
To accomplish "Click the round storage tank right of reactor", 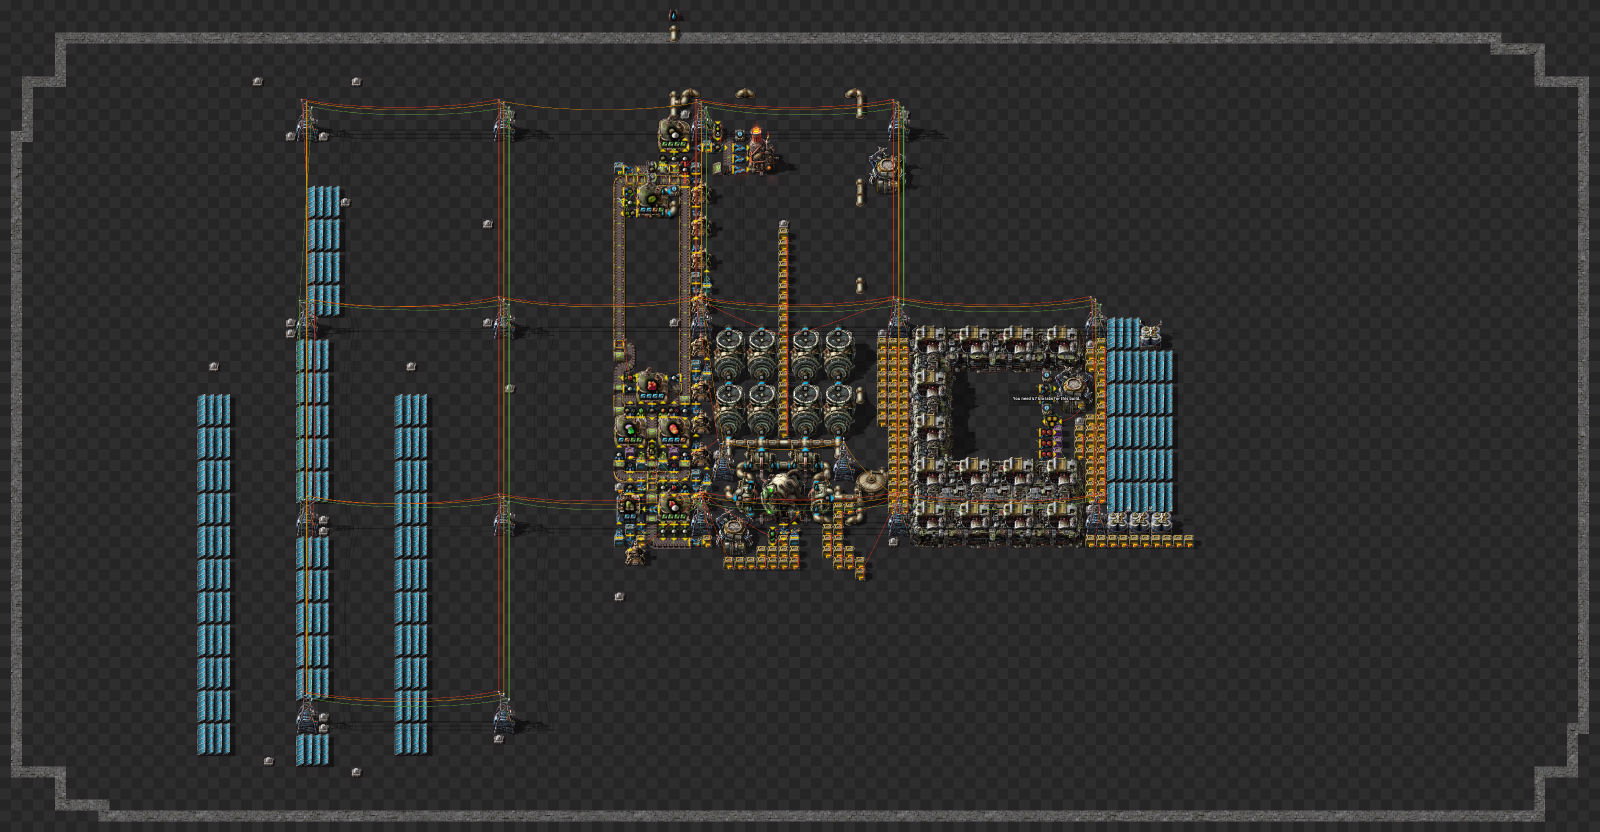I will point(872,484).
